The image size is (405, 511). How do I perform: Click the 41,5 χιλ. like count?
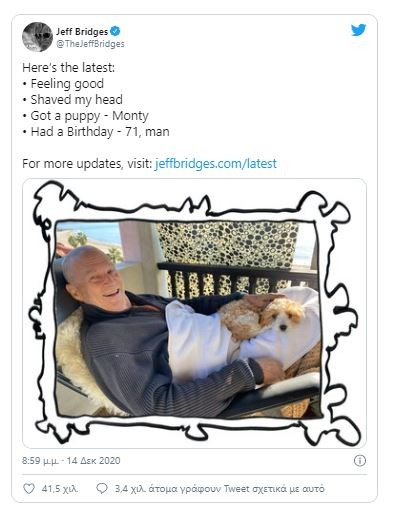click(x=60, y=489)
